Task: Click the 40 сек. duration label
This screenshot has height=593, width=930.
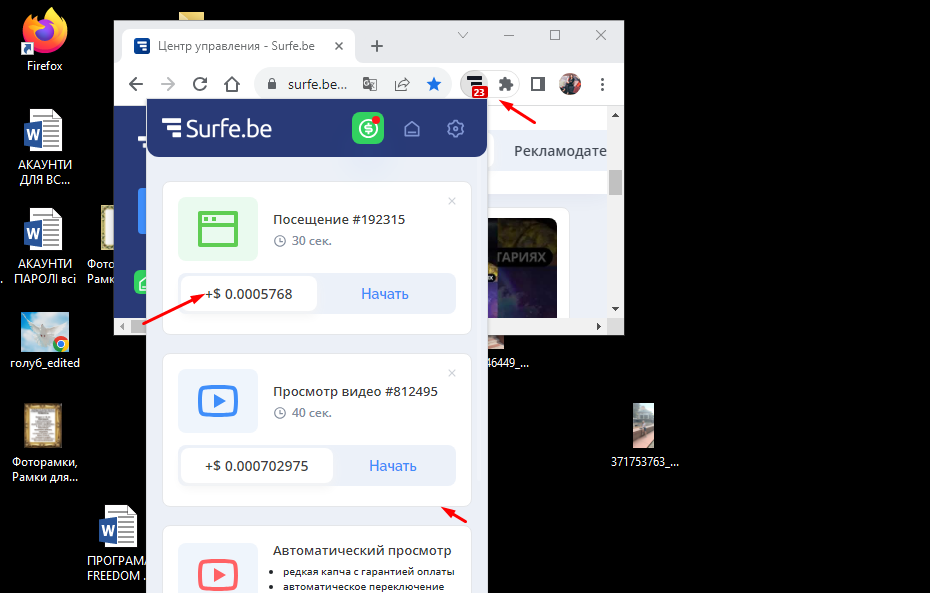Action: click(303, 413)
